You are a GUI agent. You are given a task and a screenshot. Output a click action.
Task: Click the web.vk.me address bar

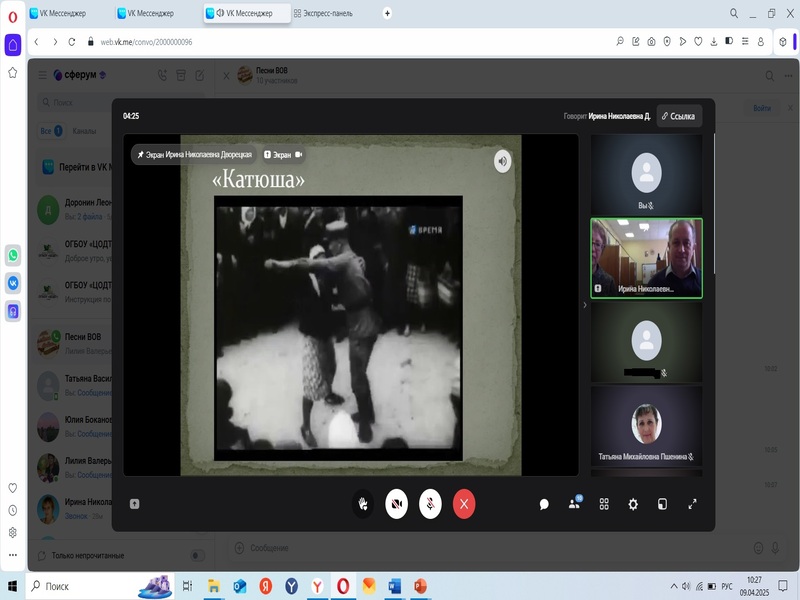coord(146,42)
